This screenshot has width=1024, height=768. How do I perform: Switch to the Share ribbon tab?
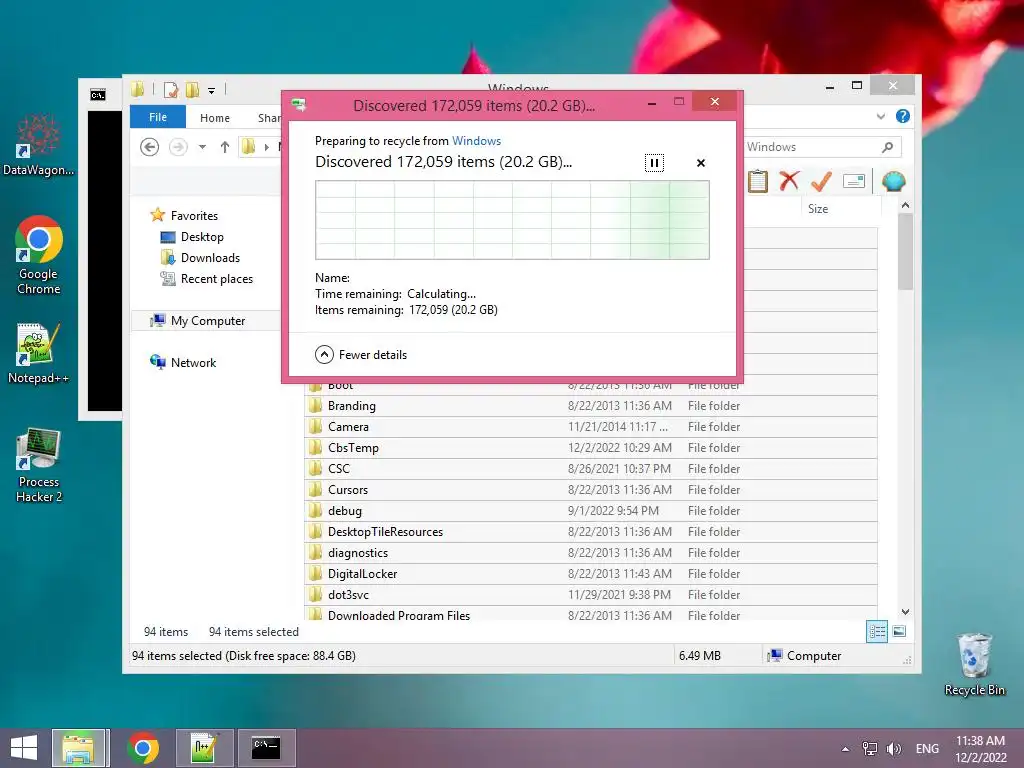[268, 118]
